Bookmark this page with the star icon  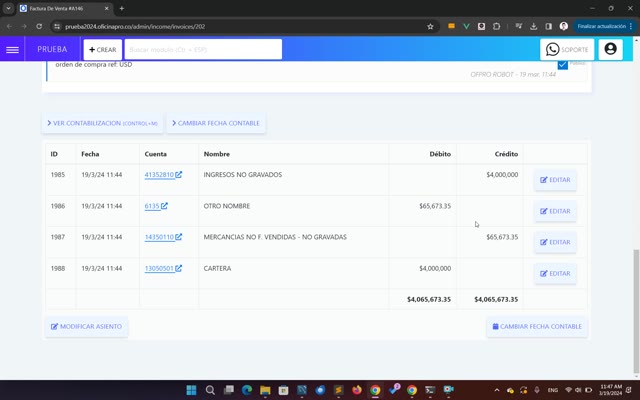coord(430,27)
